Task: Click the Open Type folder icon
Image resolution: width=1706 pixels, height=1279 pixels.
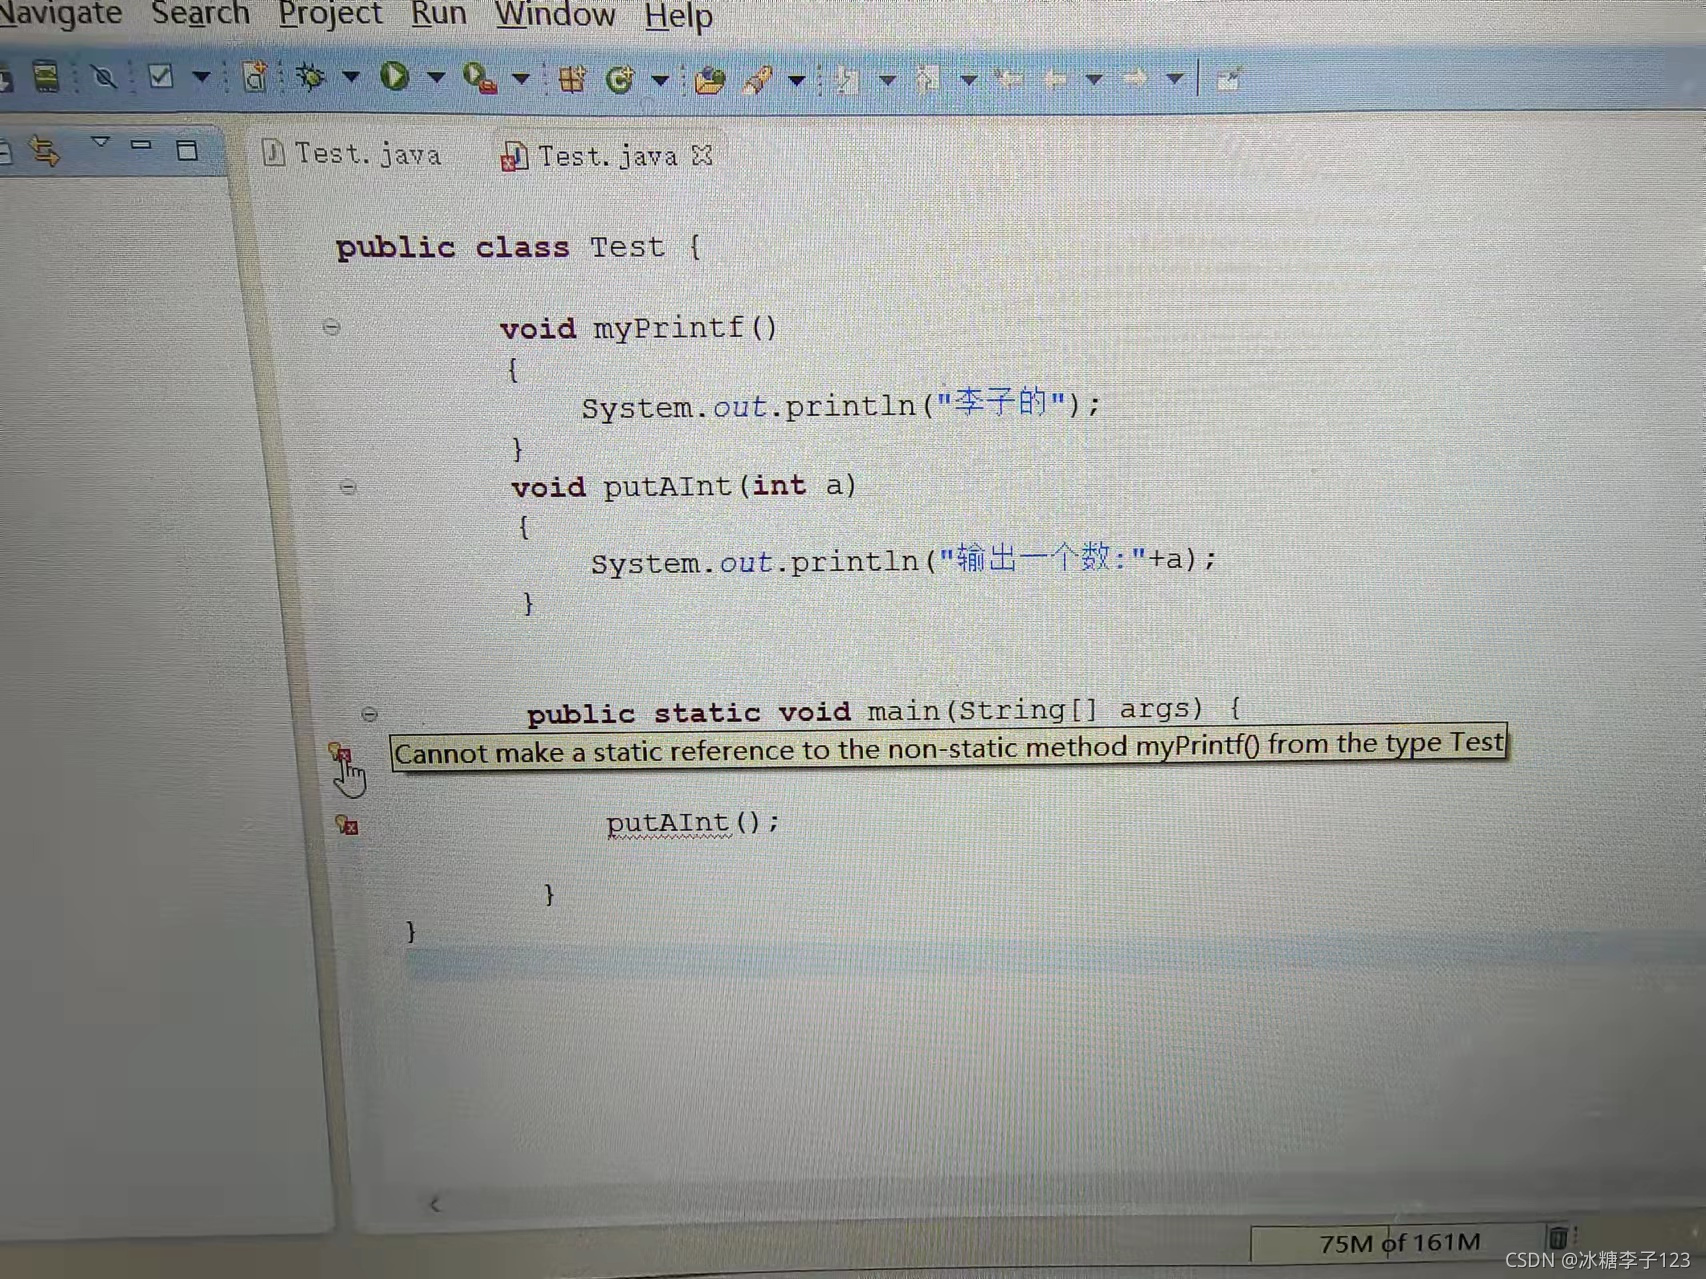Action: coord(709,80)
